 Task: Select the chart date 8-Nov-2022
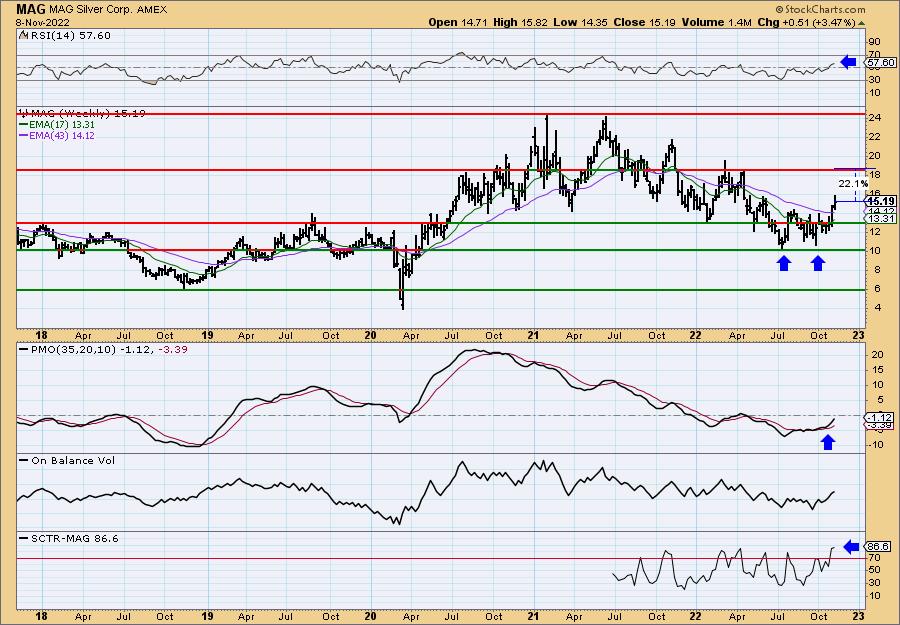coord(43,23)
